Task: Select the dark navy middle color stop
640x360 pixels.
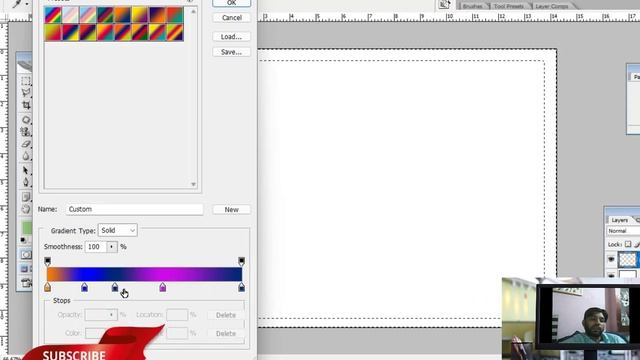Action: 115,287
